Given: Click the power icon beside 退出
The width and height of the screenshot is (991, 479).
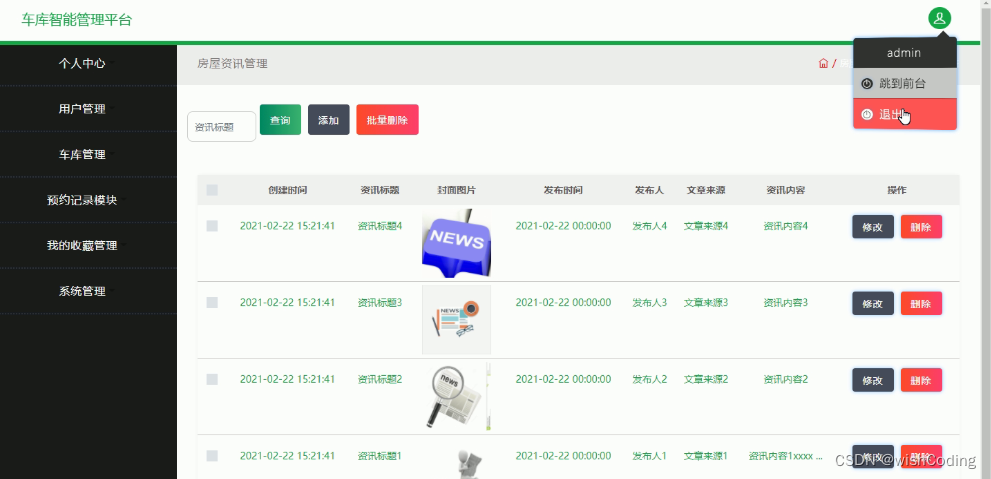Looking at the screenshot, I should [867, 114].
